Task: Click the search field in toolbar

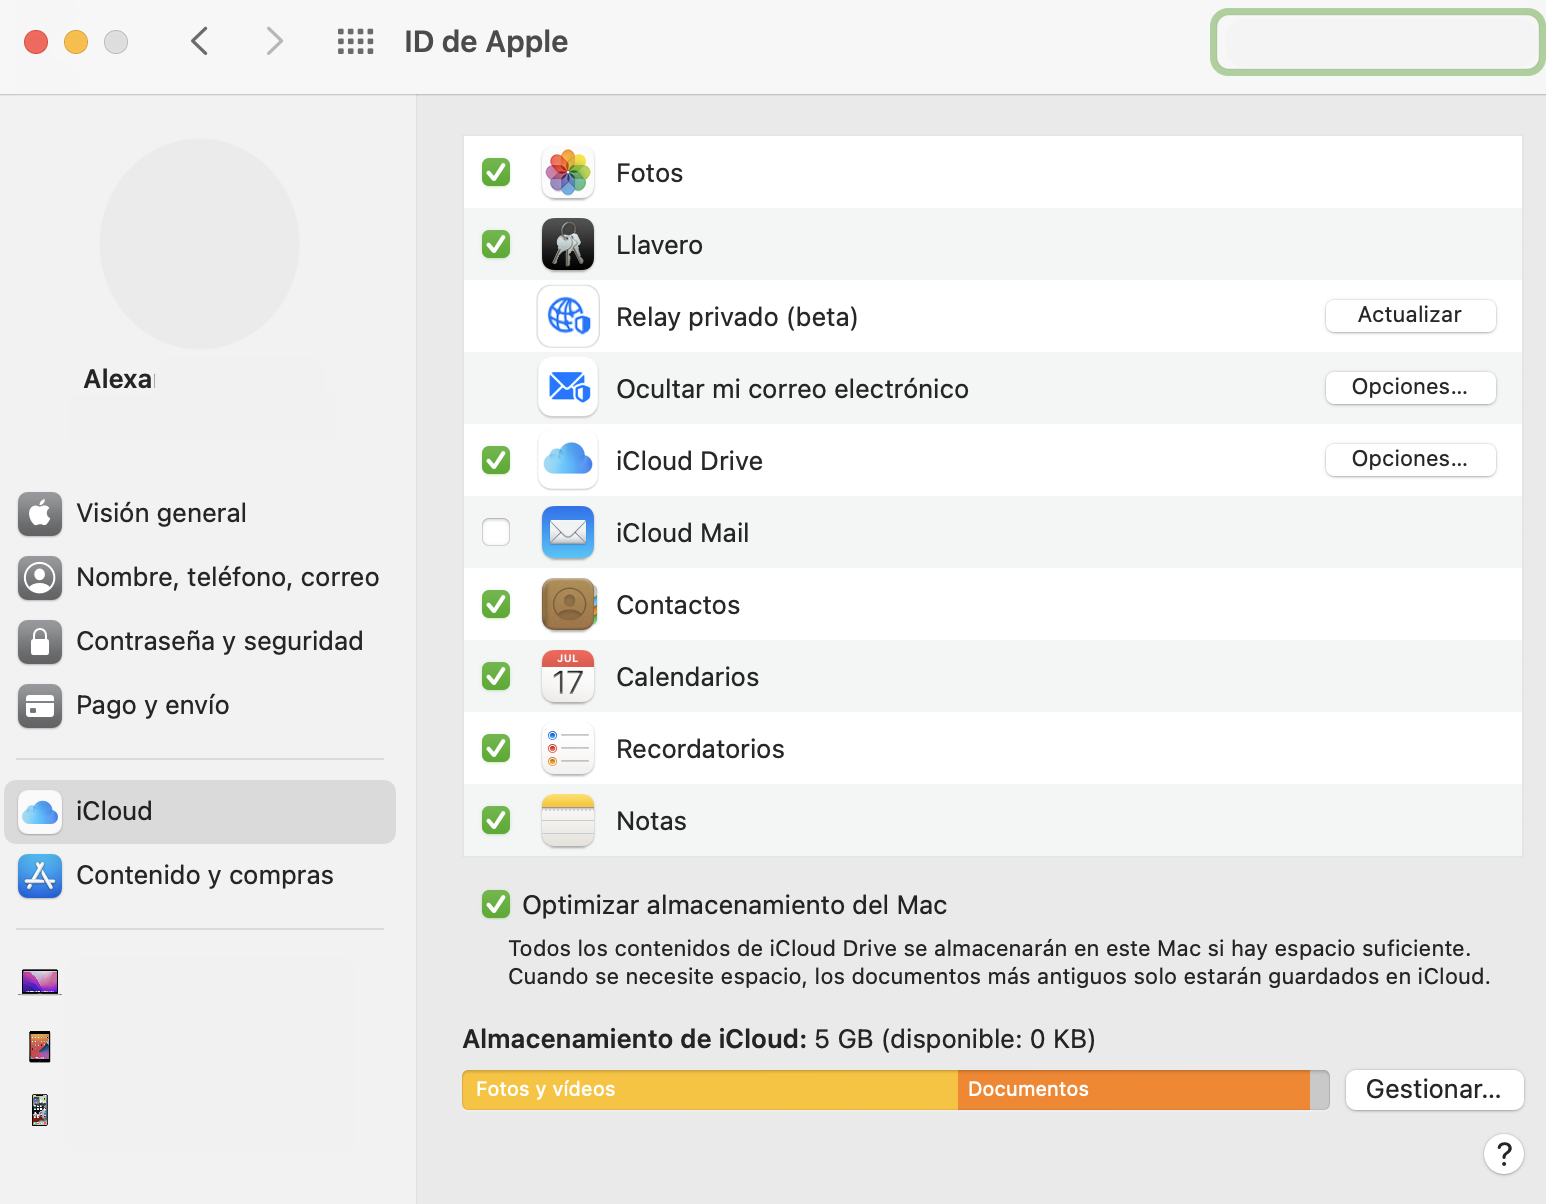Action: [1378, 42]
